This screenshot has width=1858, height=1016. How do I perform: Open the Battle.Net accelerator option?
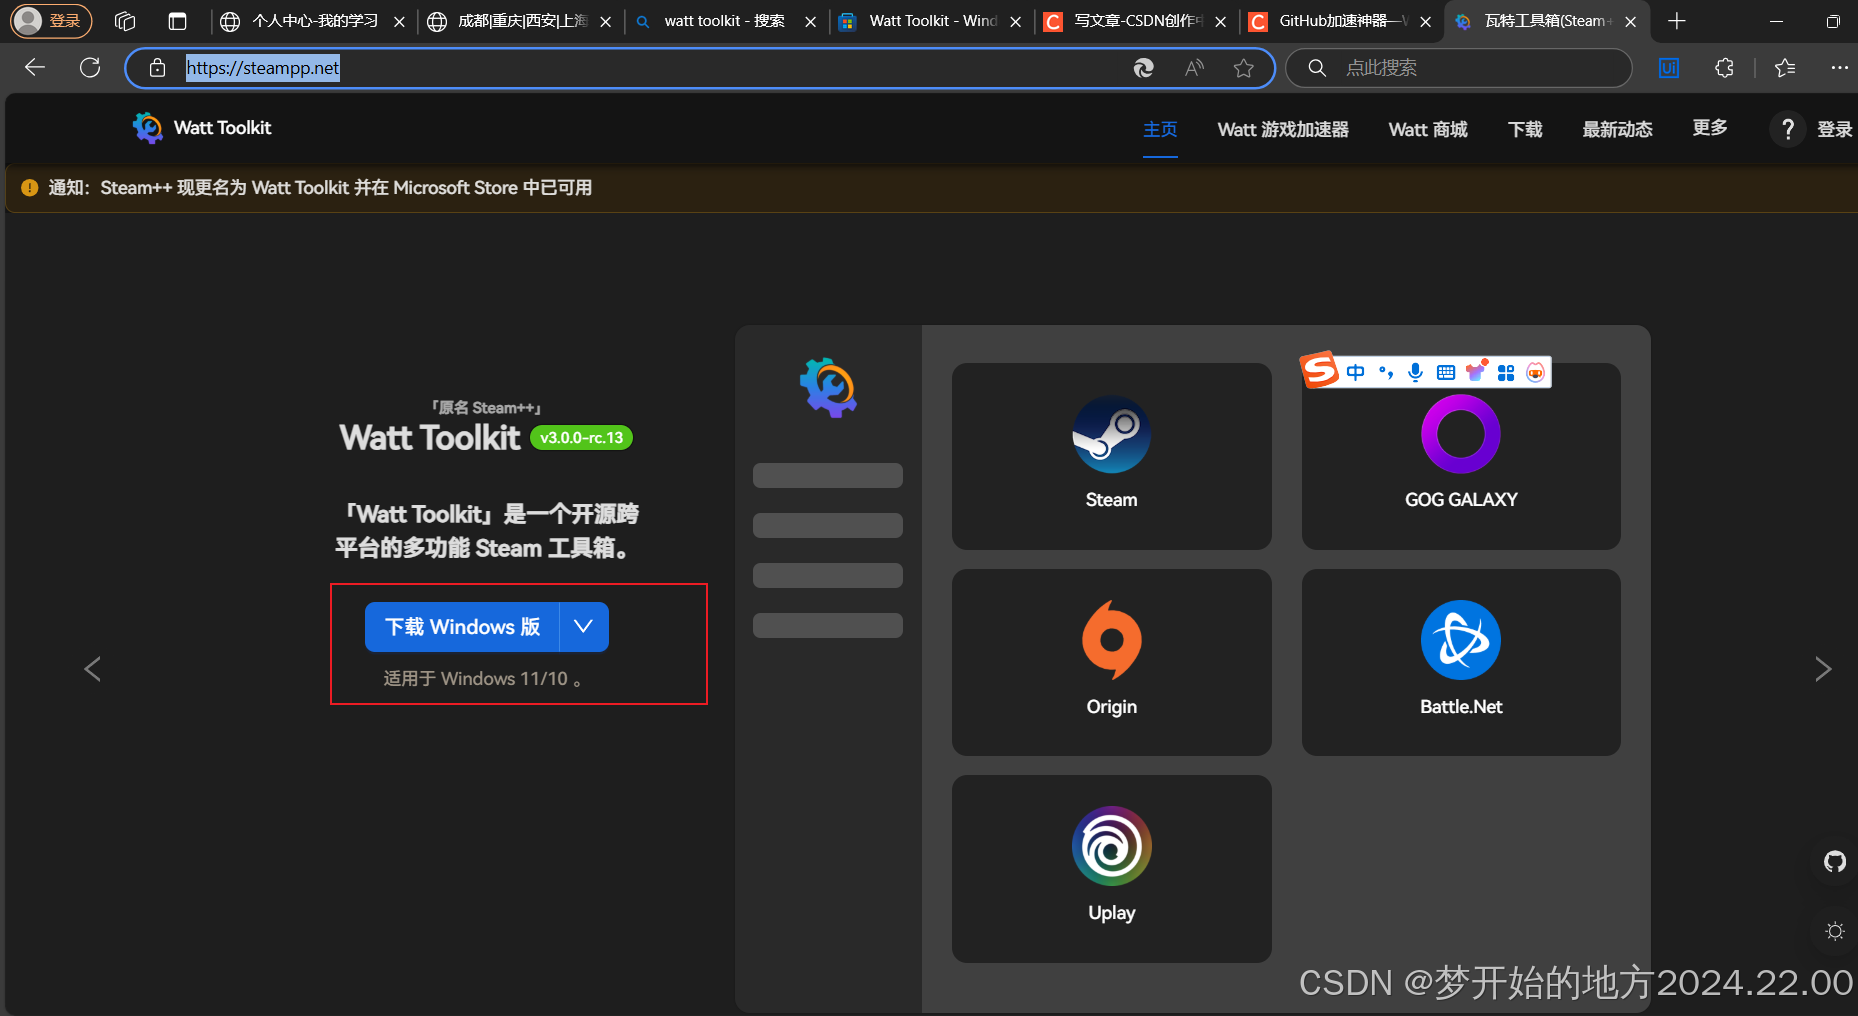point(1460,661)
